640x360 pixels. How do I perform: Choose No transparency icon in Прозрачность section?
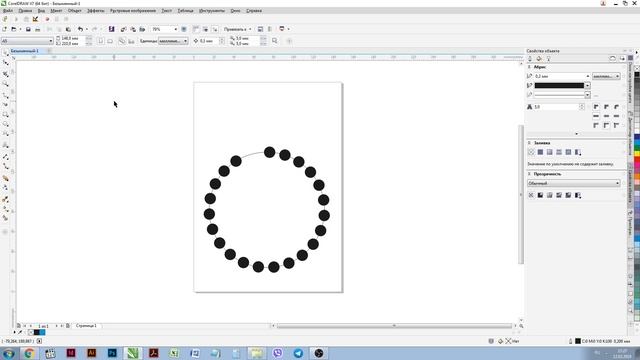click(x=531, y=195)
